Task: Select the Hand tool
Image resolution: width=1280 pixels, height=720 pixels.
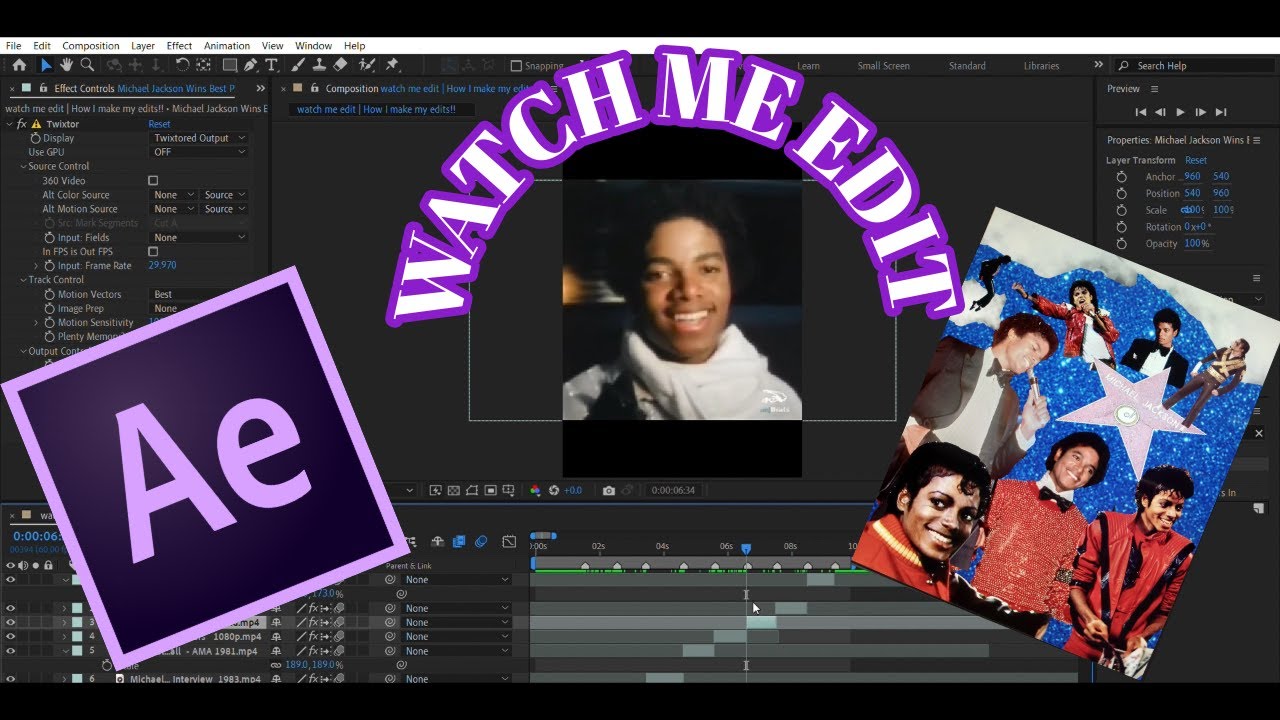Action: (66, 65)
